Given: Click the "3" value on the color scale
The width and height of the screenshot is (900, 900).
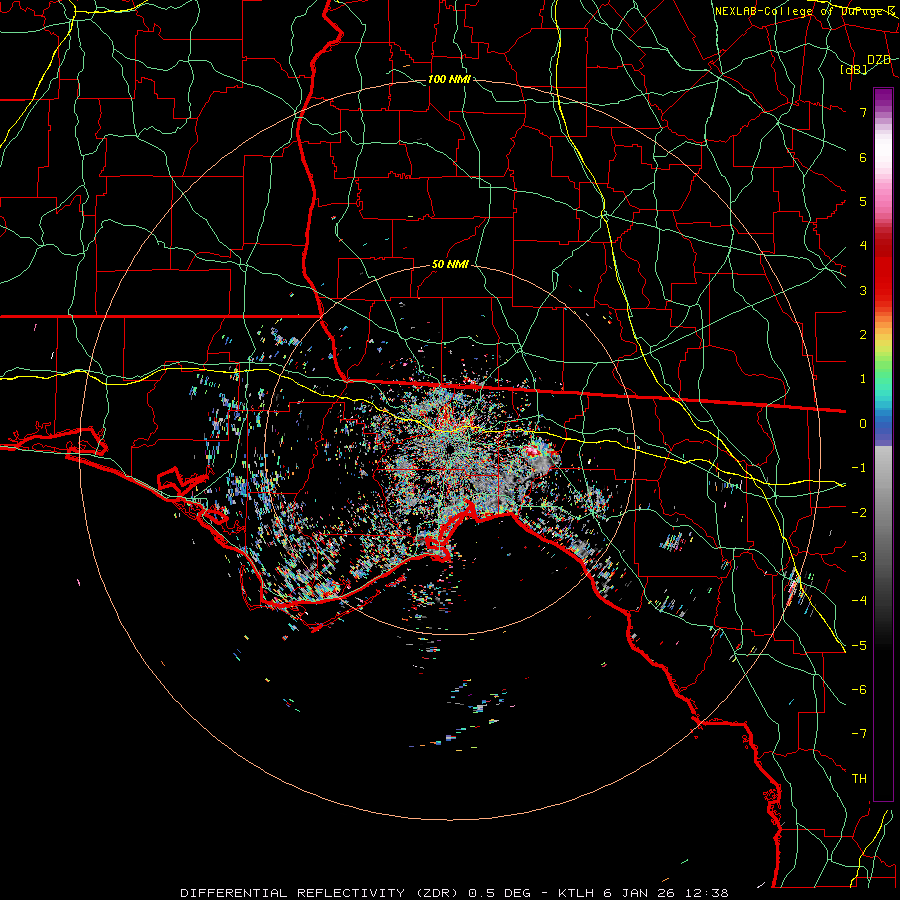Looking at the screenshot, I should (863, 290).
